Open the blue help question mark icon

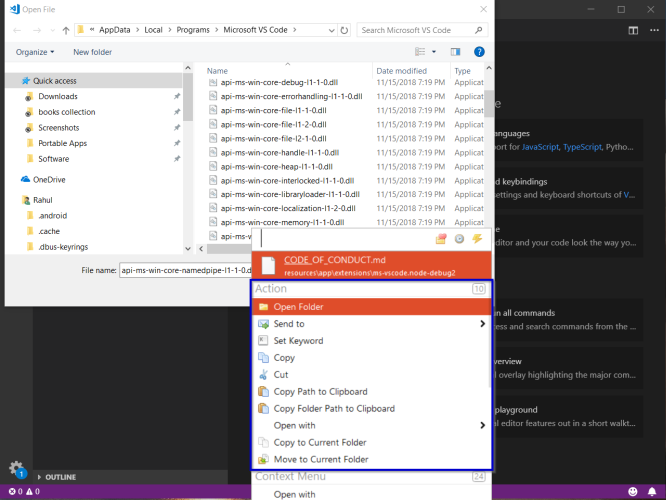(x=479, y=52)
